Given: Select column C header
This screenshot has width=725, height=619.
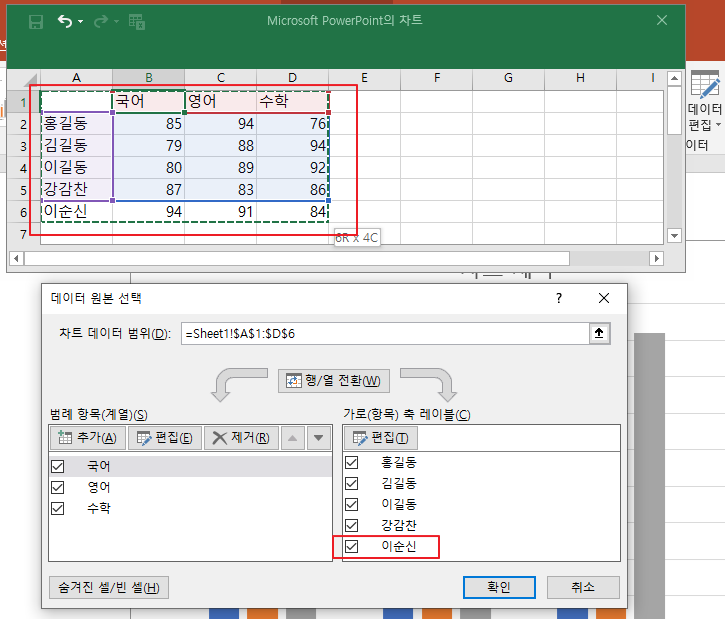Looking at the screenshot, I should coord(221,78).
